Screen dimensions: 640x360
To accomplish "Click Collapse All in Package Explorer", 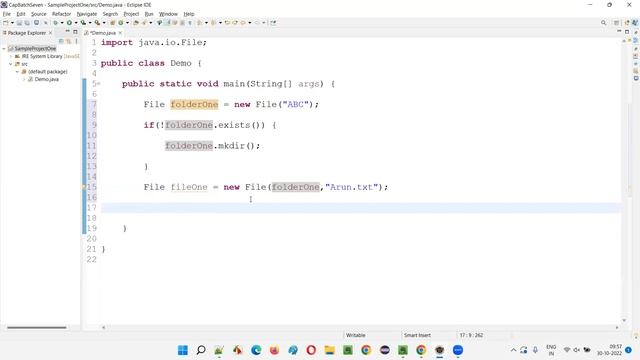I will (61, 41).
